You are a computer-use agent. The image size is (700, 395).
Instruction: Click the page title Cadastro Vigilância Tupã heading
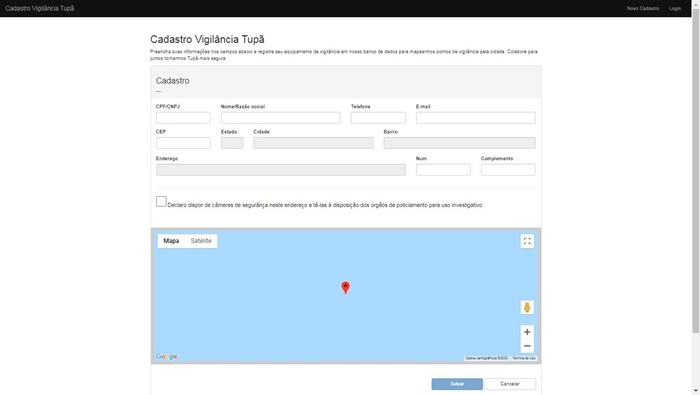coord(207,39)
